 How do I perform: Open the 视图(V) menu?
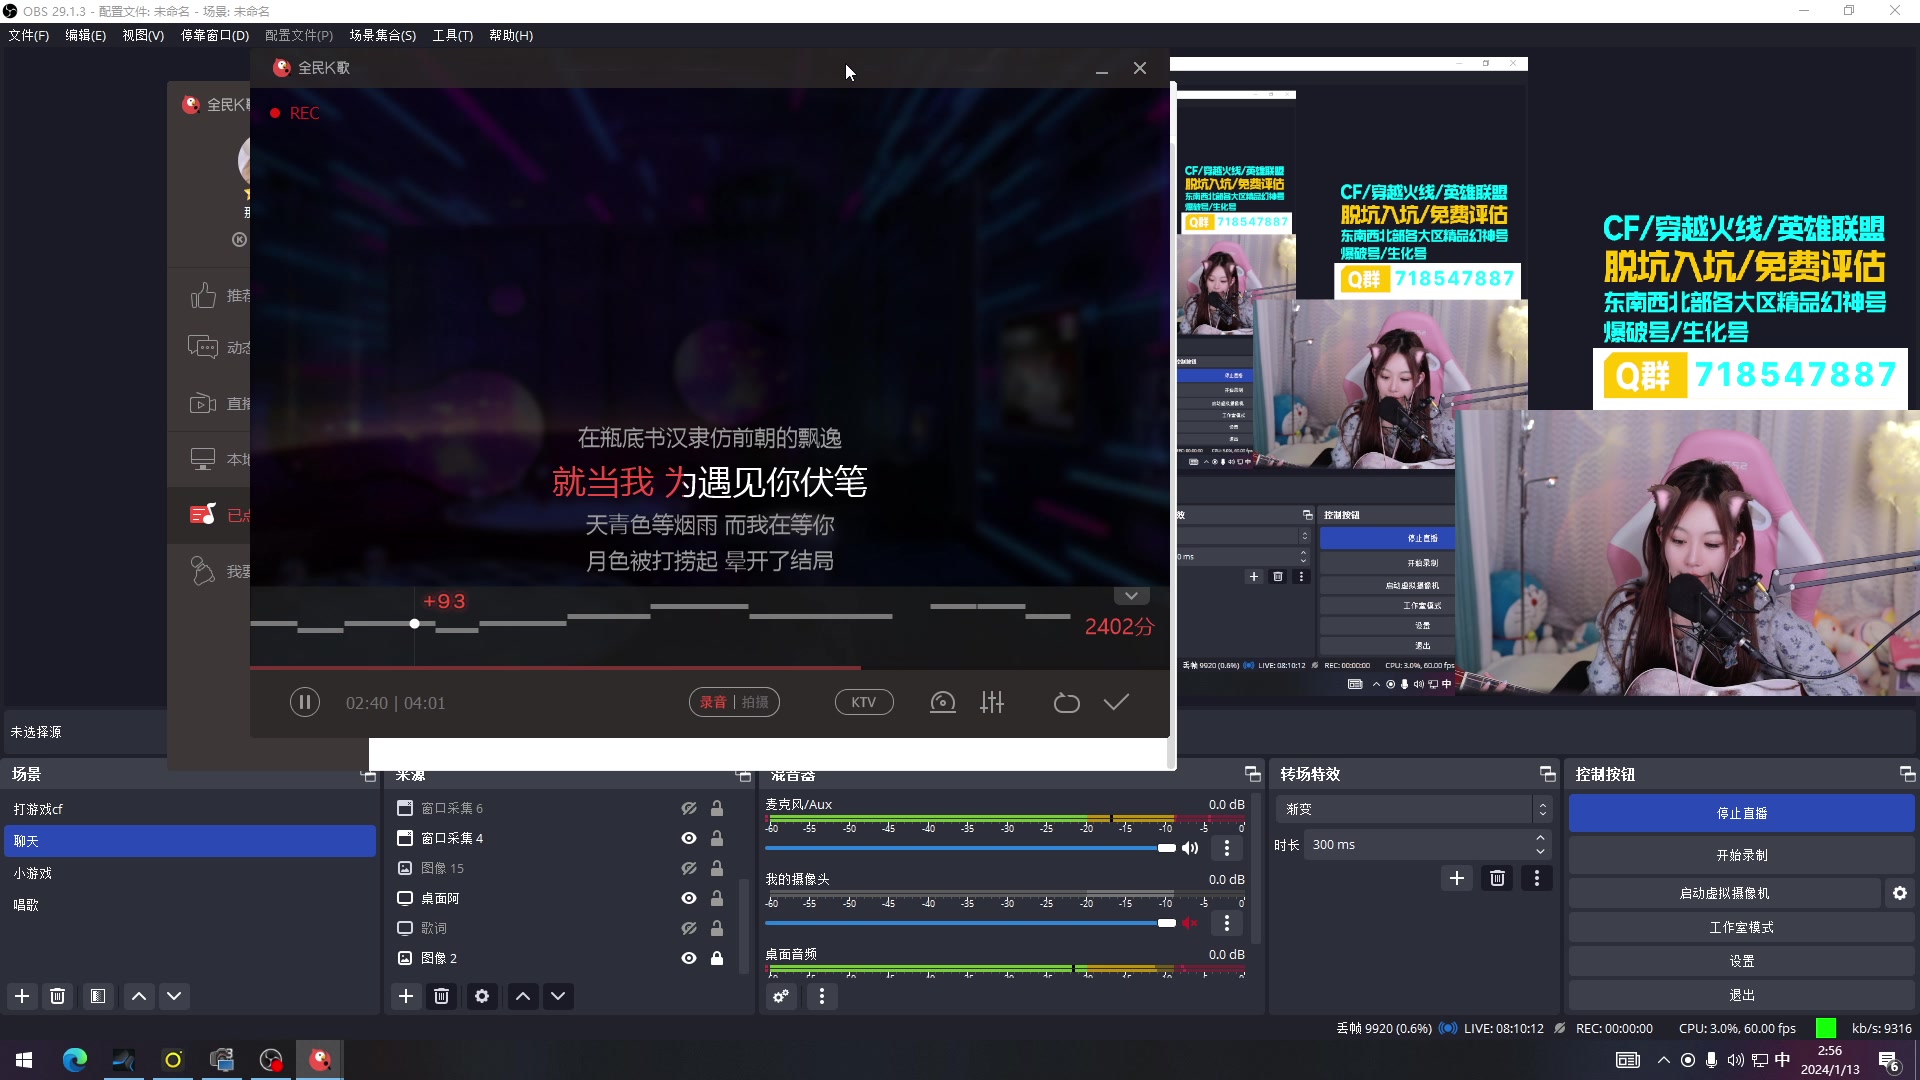coord(143,35)
